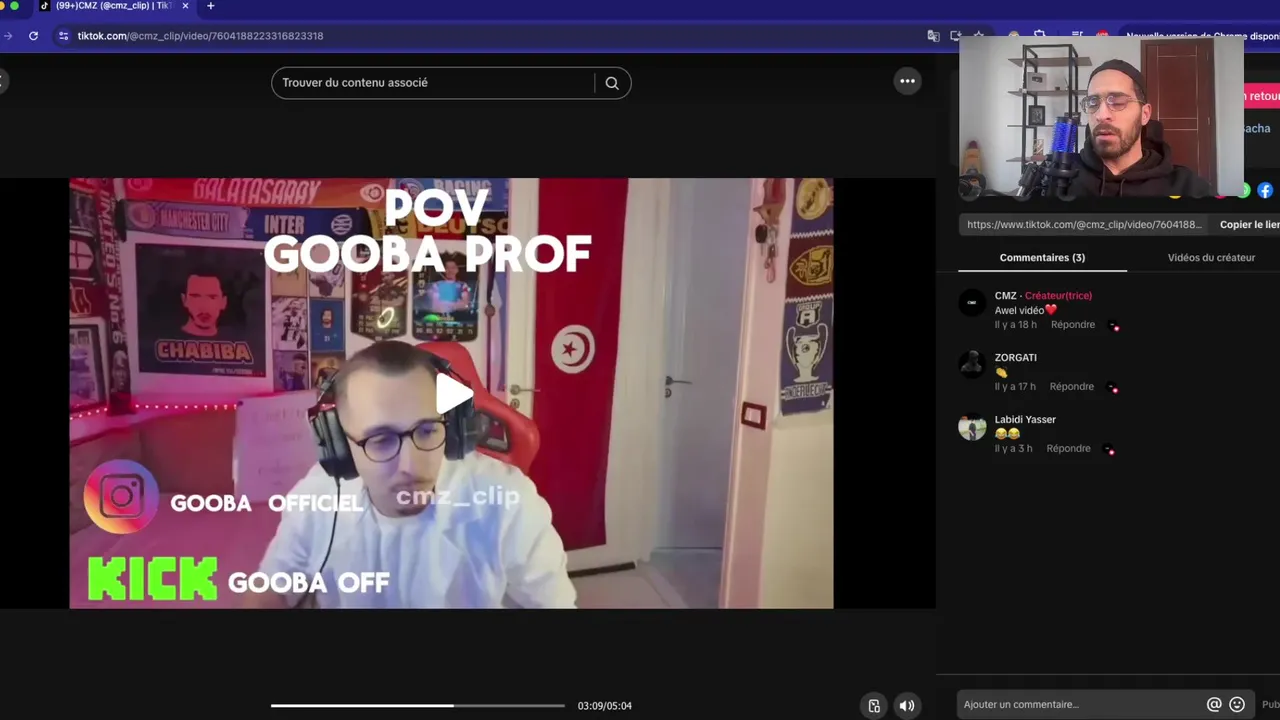
Task: Click the Copier le lien button
Action: point(1249,225)
